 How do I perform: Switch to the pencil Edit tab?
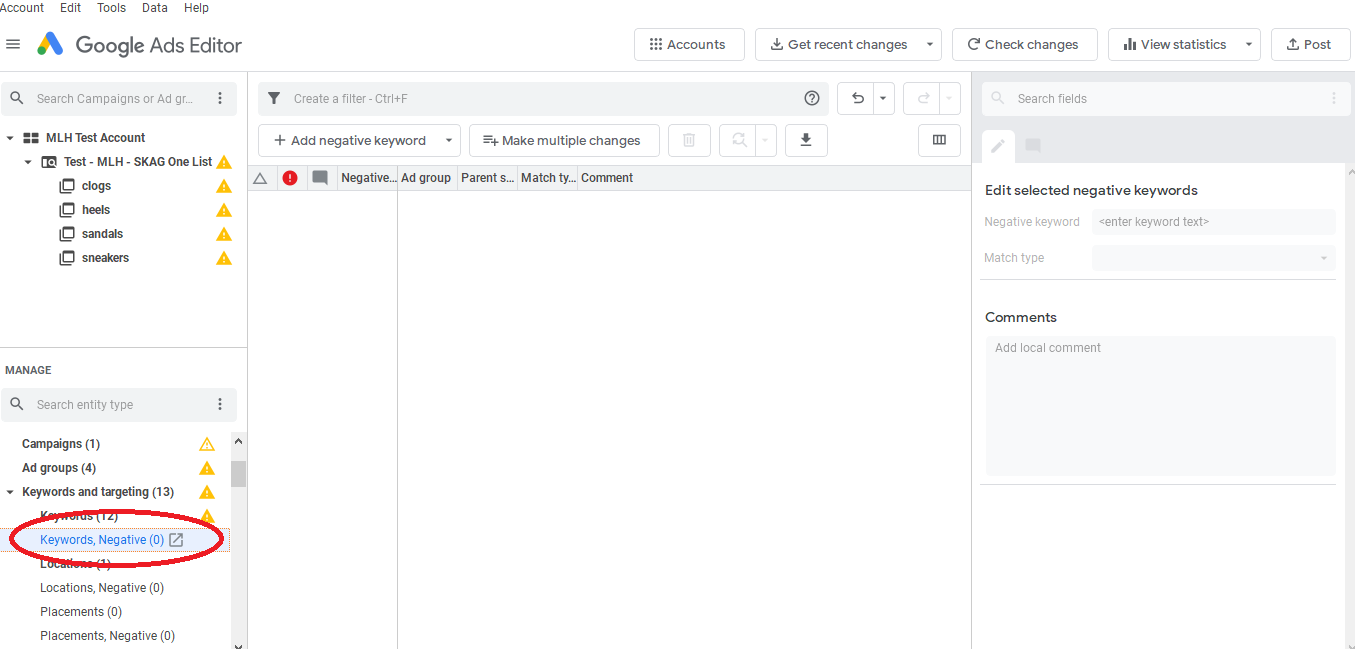998,146
